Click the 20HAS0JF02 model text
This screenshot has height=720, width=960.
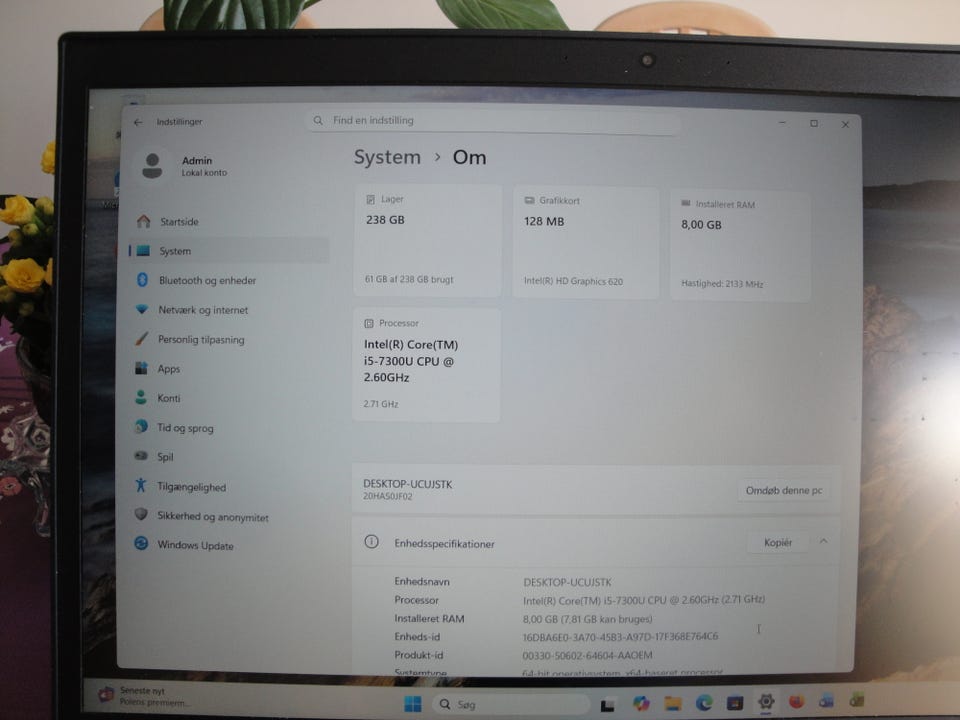pyautogui.click(x=388, y=497)
